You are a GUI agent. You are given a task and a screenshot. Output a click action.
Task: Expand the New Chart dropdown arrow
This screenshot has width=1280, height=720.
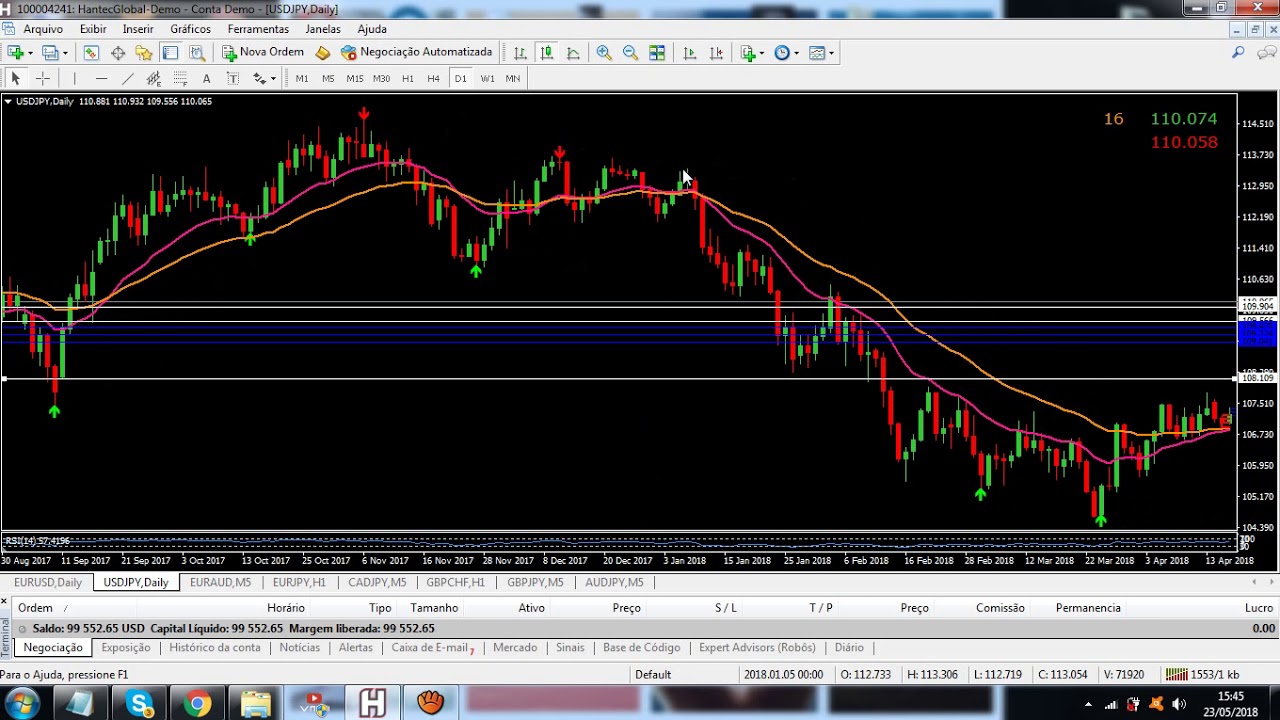point(30,53)
